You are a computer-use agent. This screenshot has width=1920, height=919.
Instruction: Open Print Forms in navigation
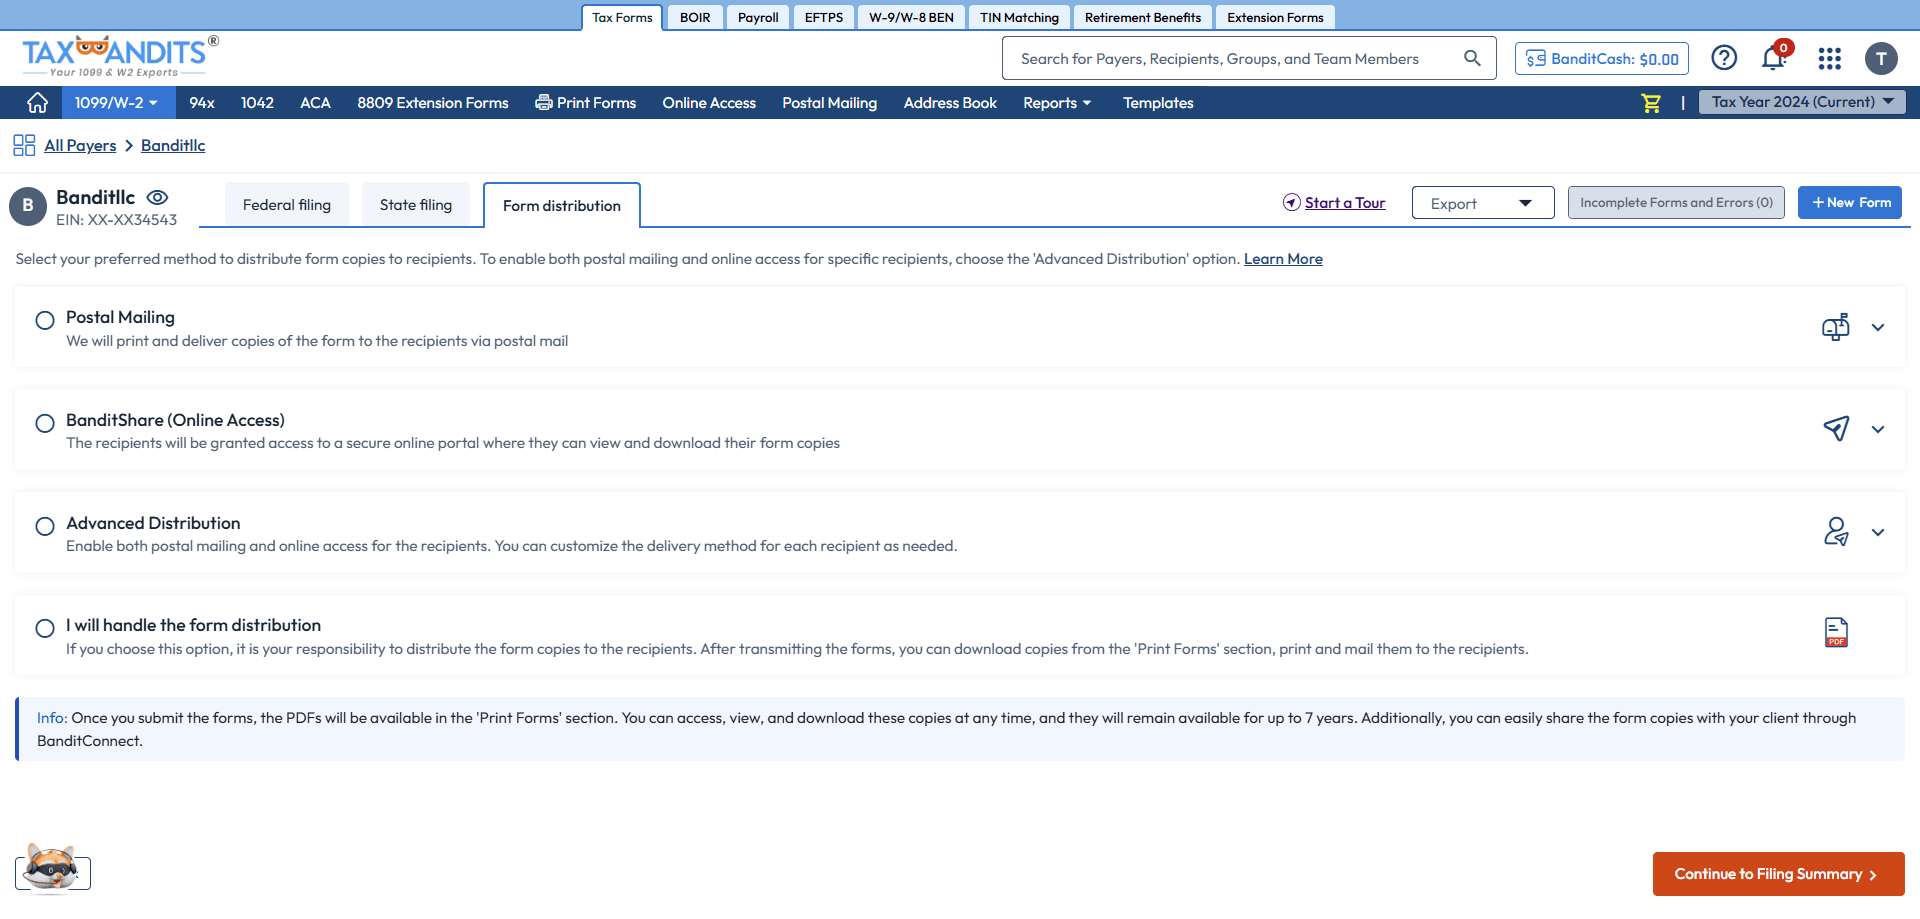pos(586,103)
